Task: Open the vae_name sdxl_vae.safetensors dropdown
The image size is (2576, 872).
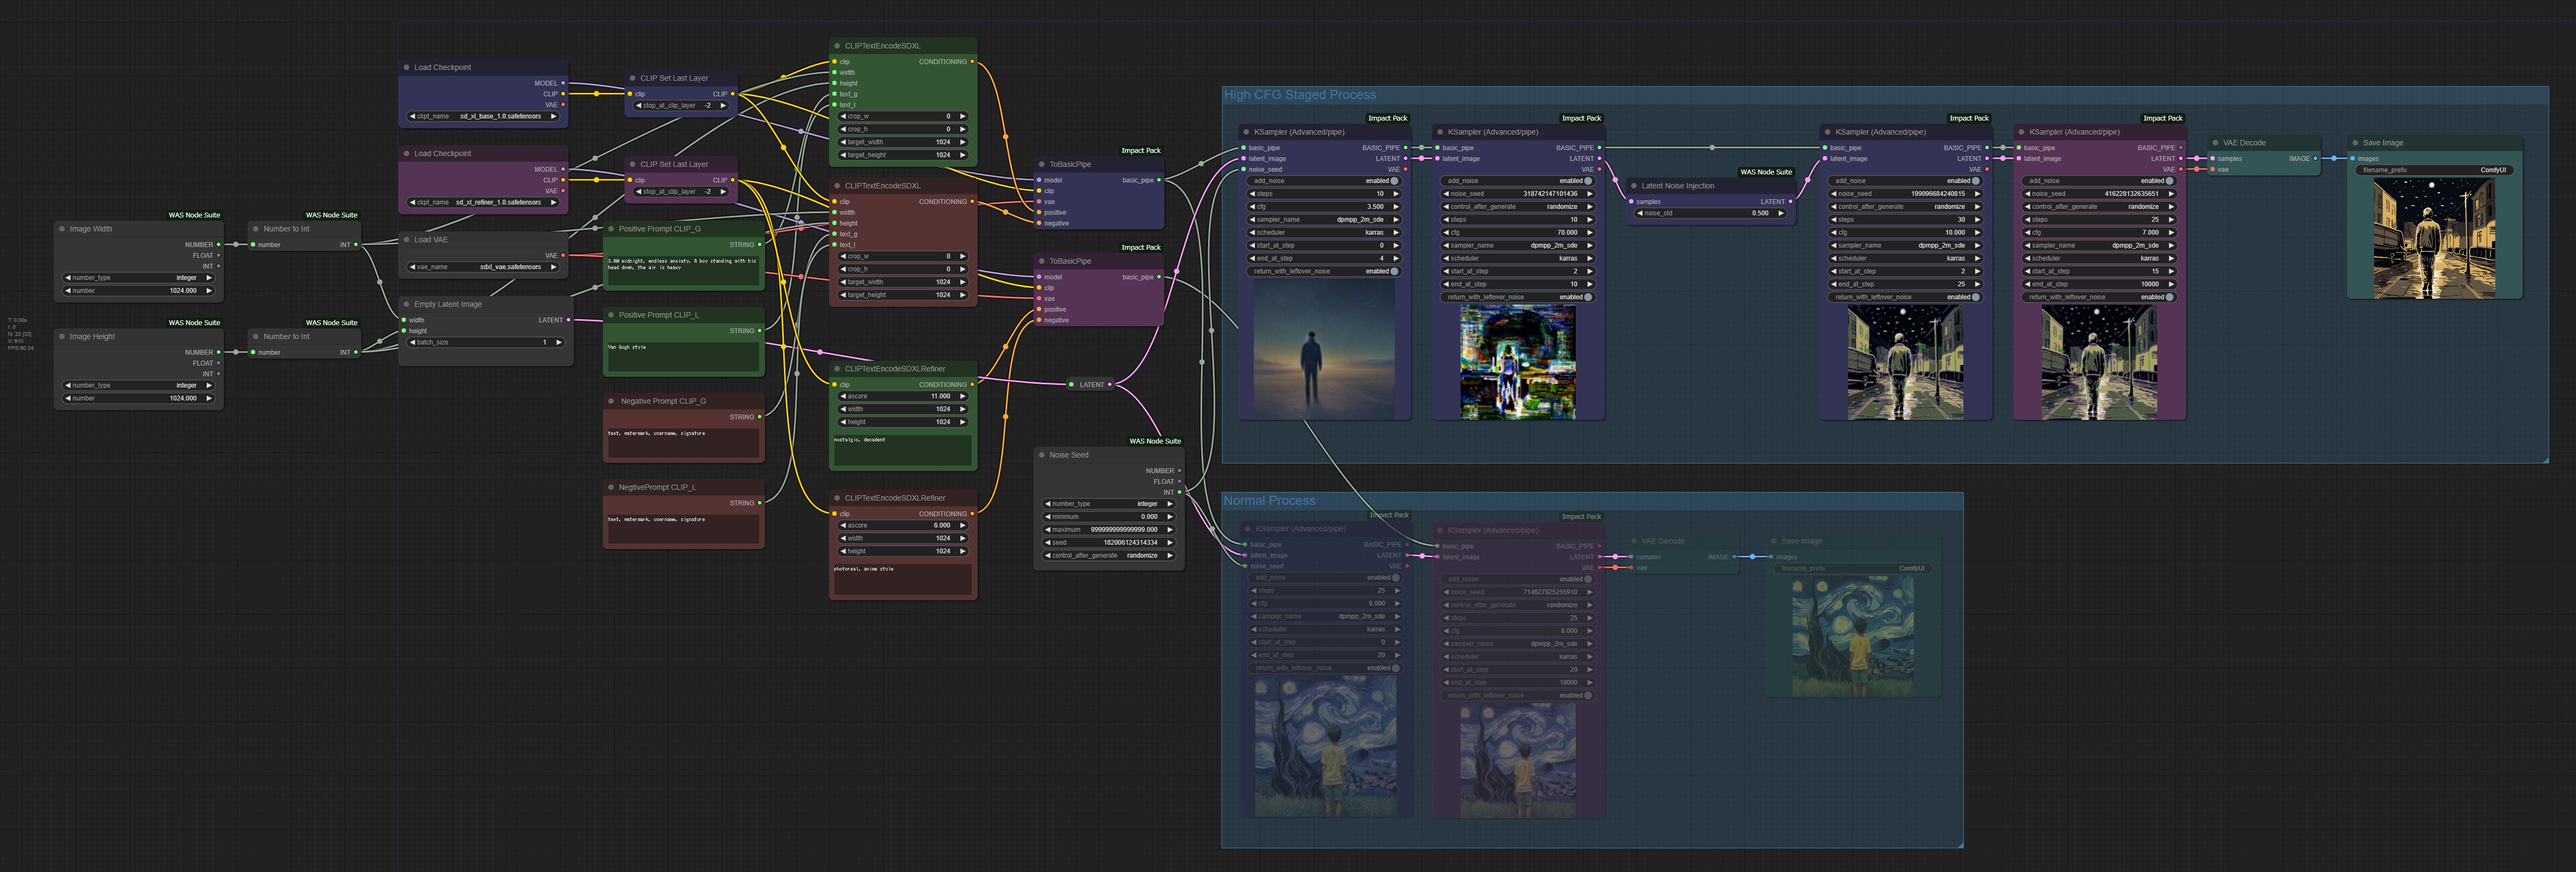Action: 483,267
